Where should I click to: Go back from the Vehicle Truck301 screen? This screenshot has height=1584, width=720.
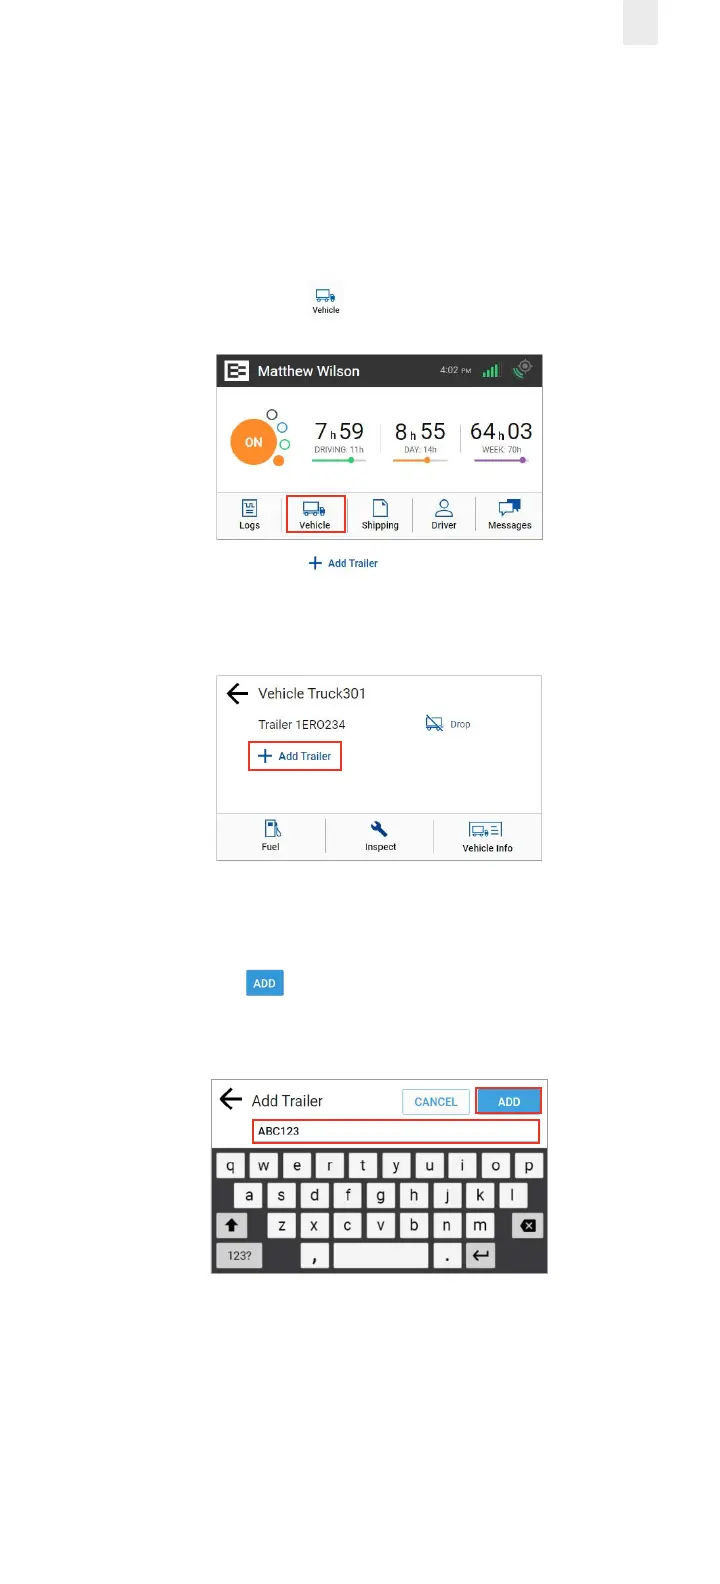click(x=237, y=693)
